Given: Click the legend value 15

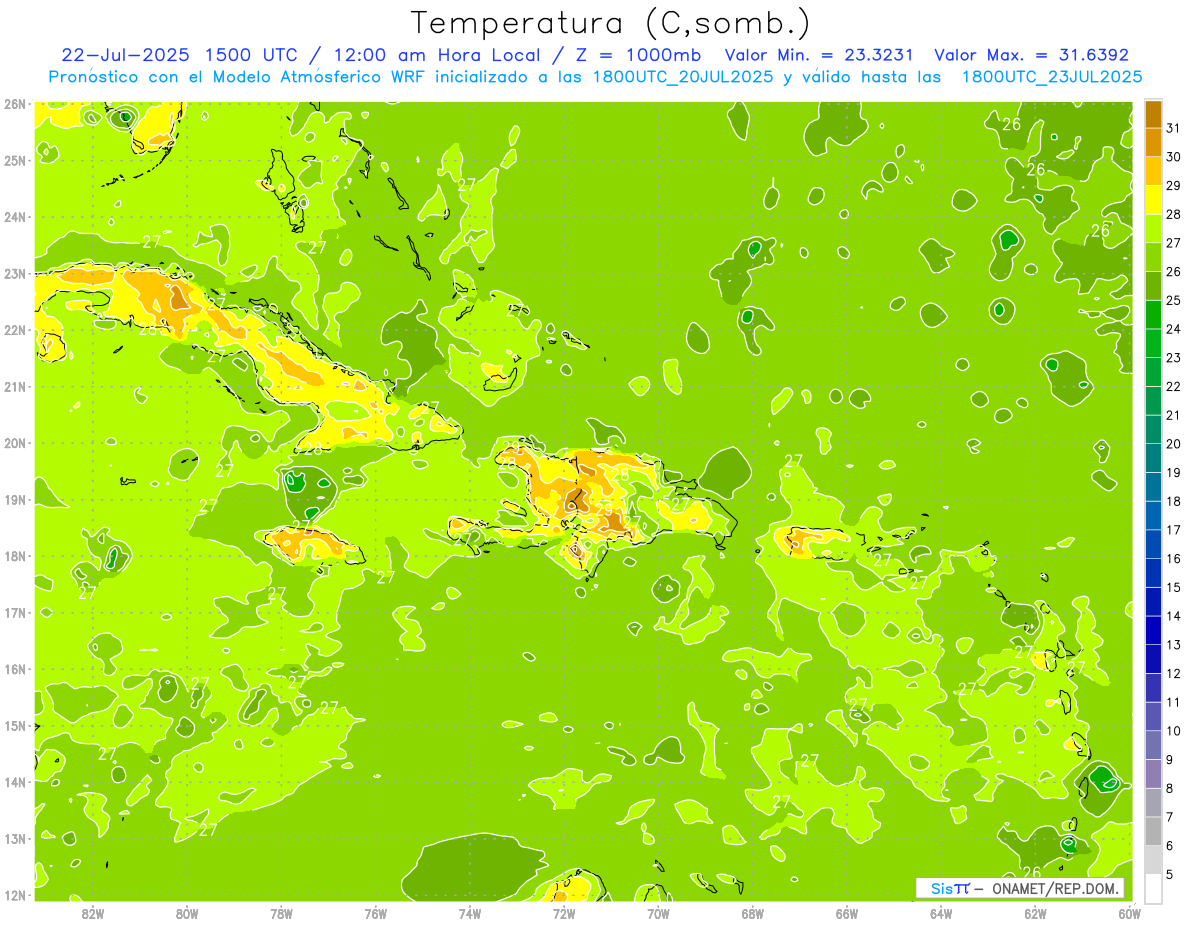Looking at the screenshot, I should [x=1175, y=587].
